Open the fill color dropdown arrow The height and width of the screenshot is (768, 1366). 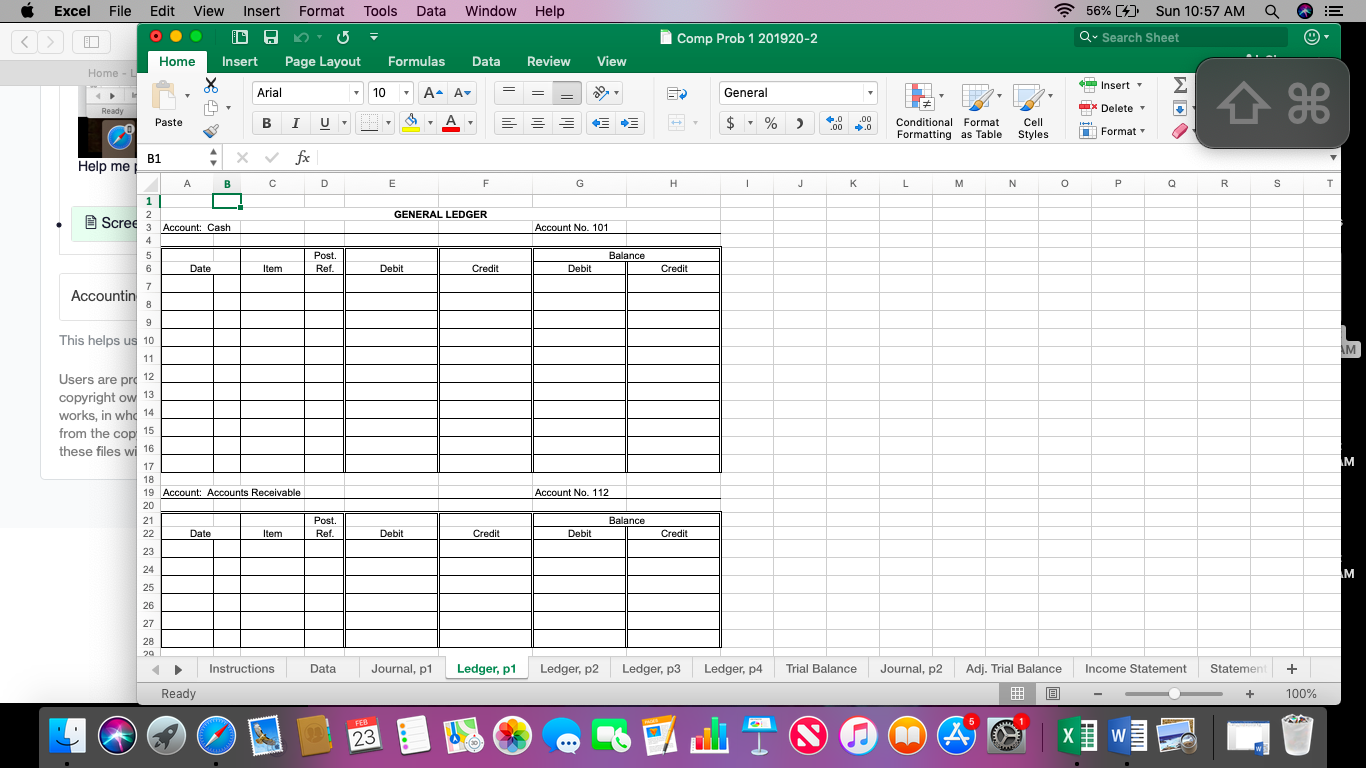click(428, 122)
